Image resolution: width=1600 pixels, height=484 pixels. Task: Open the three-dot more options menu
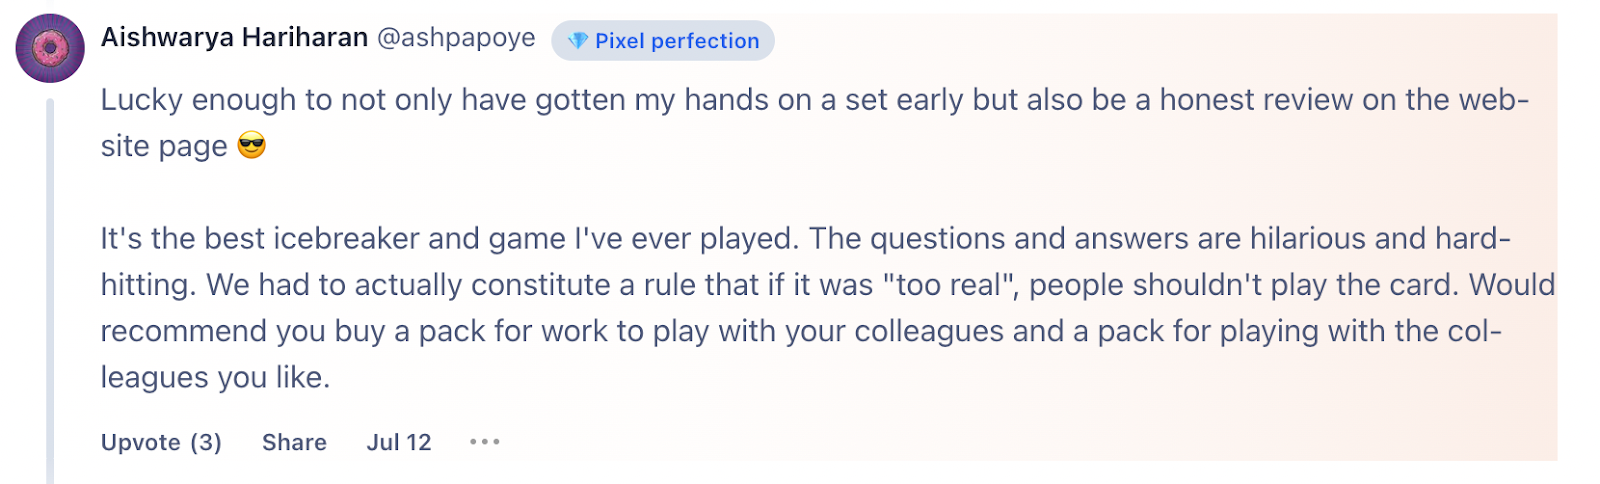(x=484, y=442)
